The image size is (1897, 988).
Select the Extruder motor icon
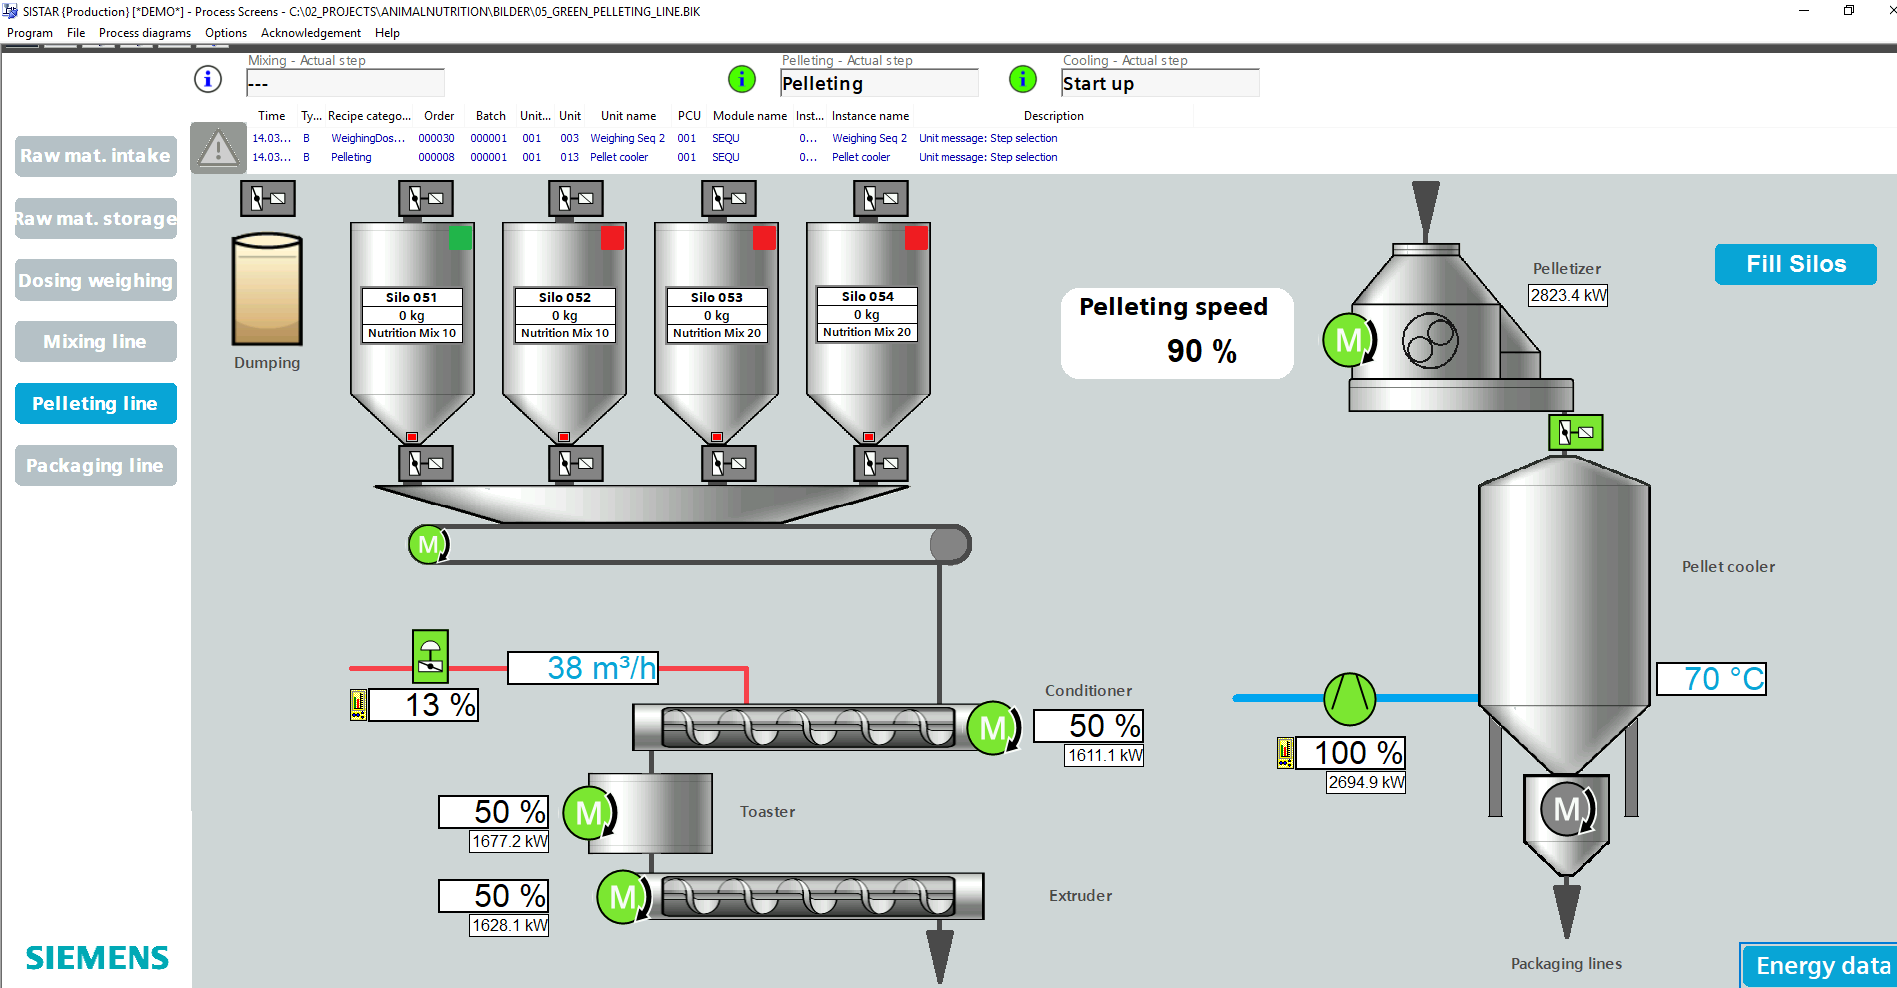pos(622,897)
